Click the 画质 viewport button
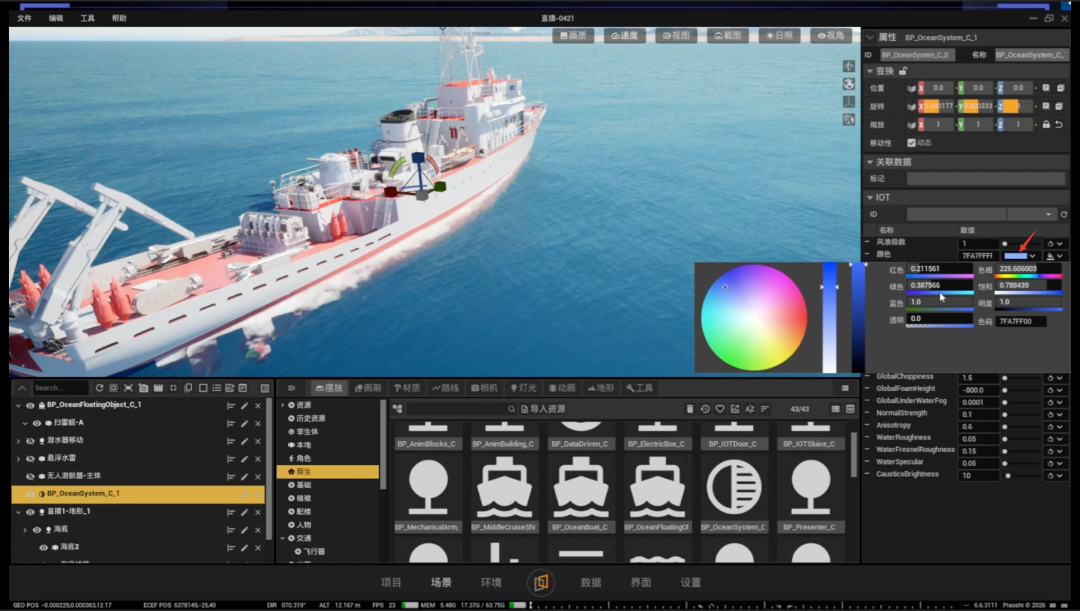The width and height of the screenshot is (1080, 611). pyautogui.click(x=573, y=35)
